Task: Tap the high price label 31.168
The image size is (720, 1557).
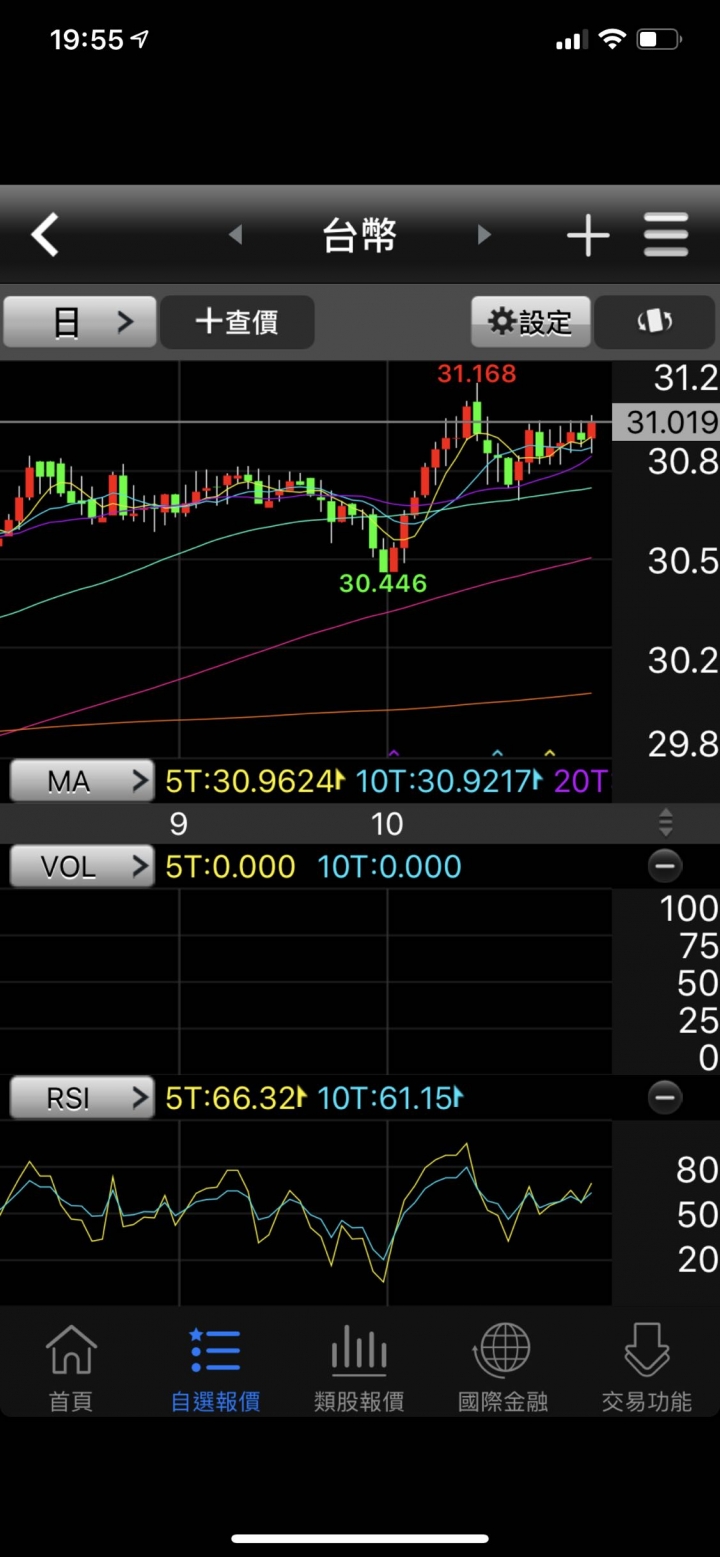Action: click(477, 374)
